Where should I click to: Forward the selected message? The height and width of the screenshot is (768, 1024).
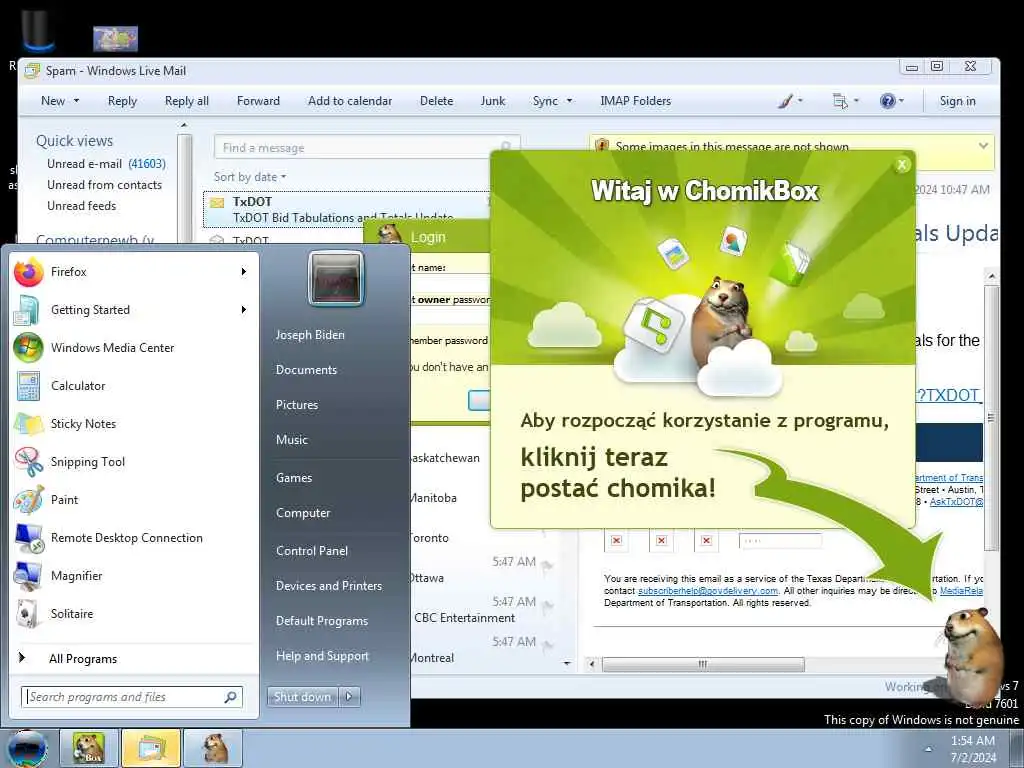click(258, 101)
